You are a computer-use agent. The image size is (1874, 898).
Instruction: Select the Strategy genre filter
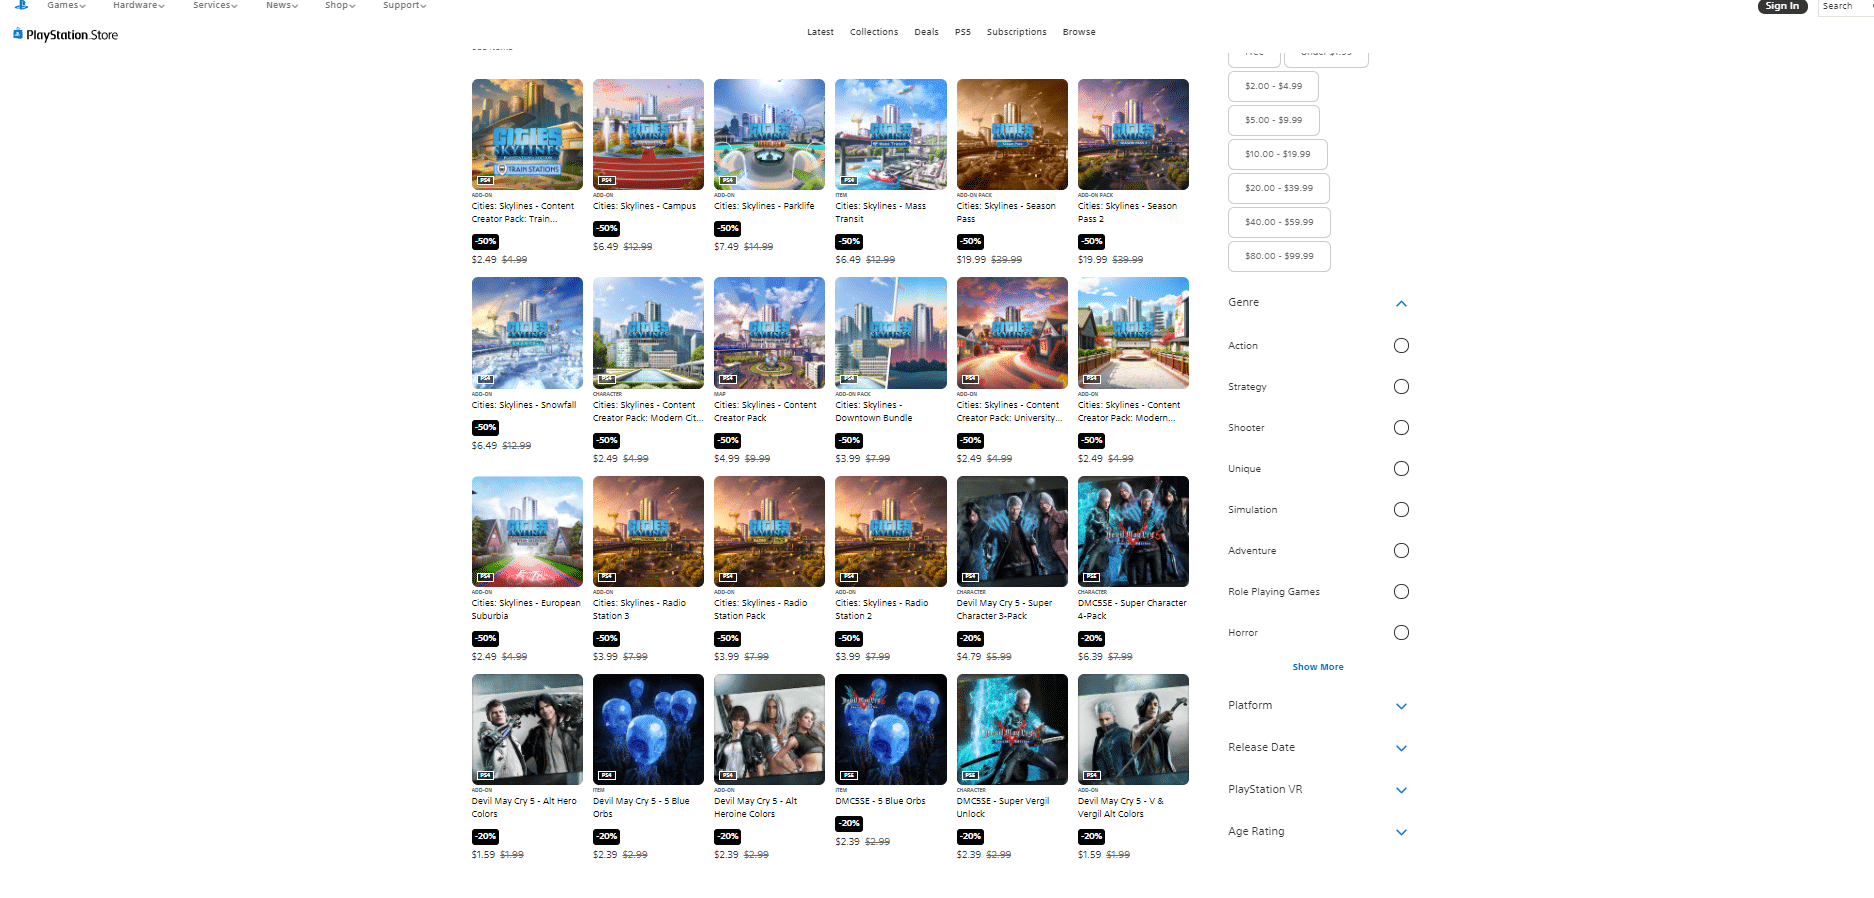click(x=1401, y=387)
